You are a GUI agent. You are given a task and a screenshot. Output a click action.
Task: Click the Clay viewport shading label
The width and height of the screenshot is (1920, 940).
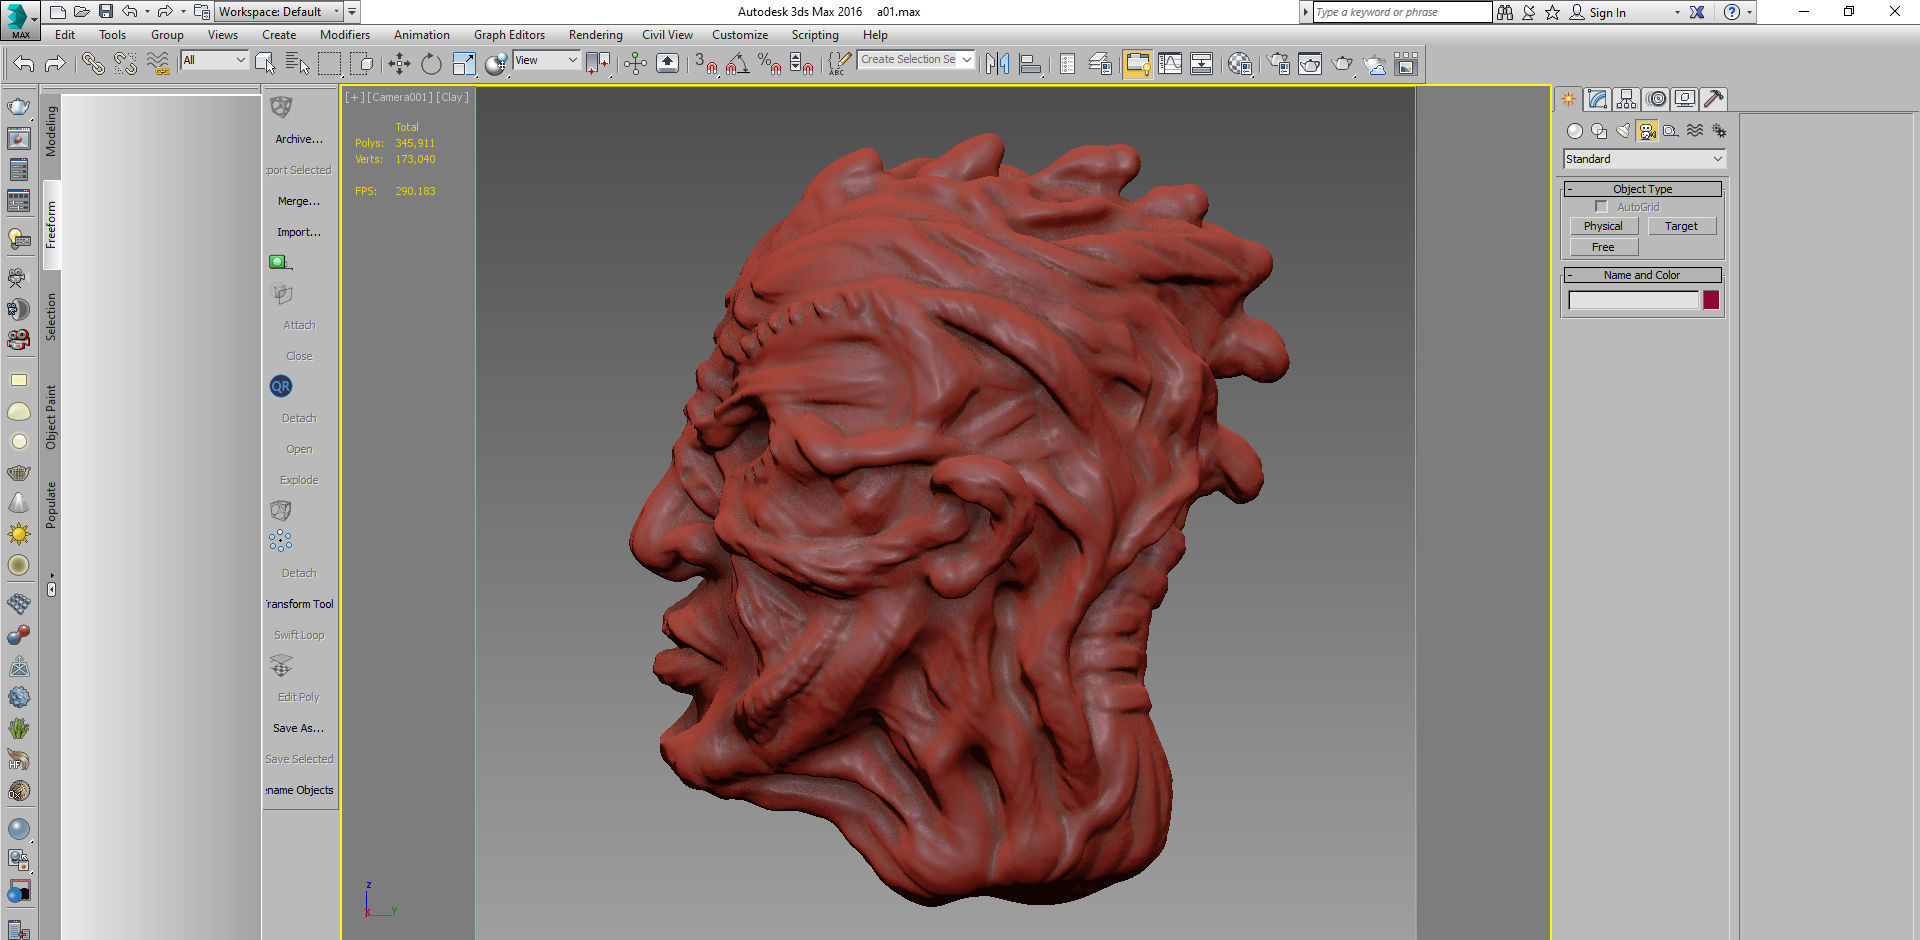pyautogui.click(x=452, y=97)
